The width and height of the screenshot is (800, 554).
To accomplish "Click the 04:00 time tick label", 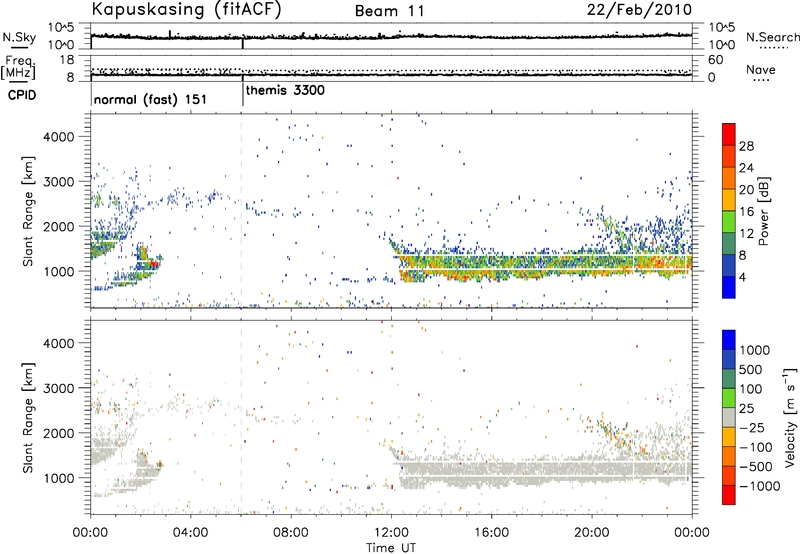I will pyautogui.click(x=191, y=533).
